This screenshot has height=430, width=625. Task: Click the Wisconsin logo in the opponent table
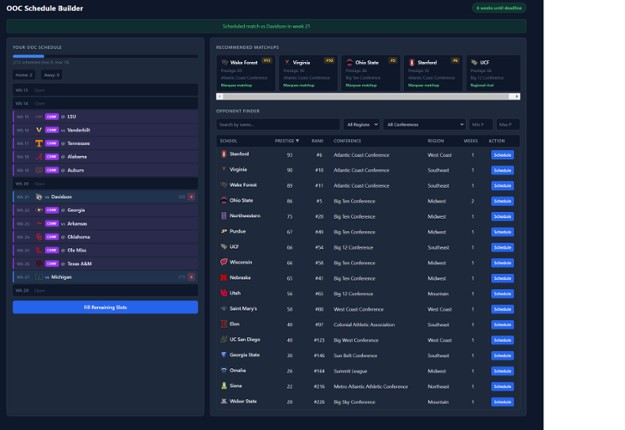(224, 262)
